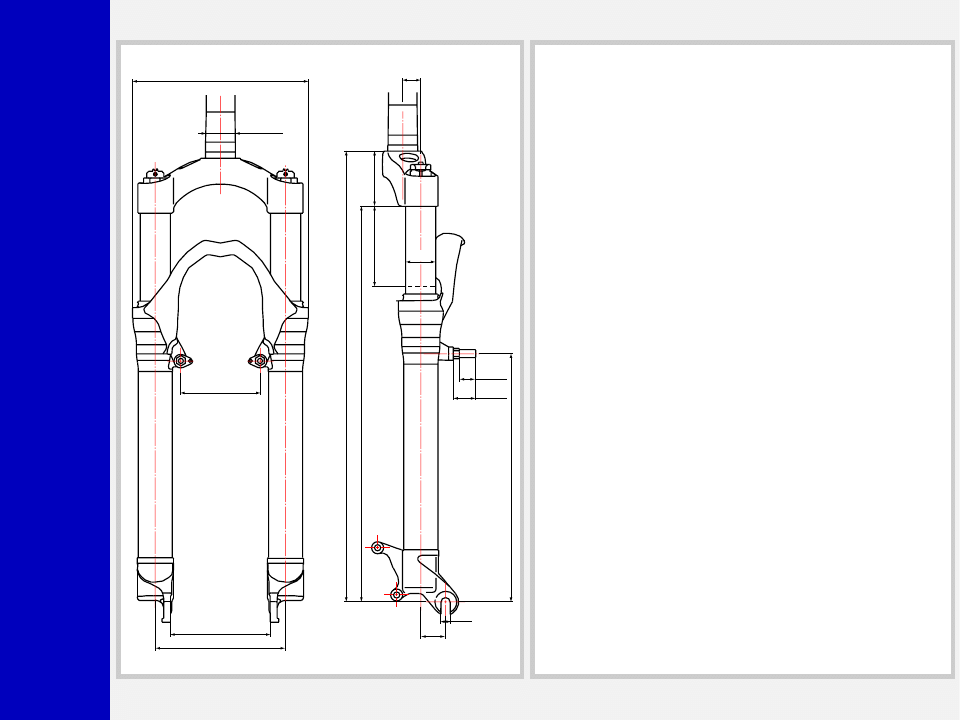Click the dimension line between brake bosses
Image resolution: width=960 pixels, height=720 pixels.
(x=220, y=393)
